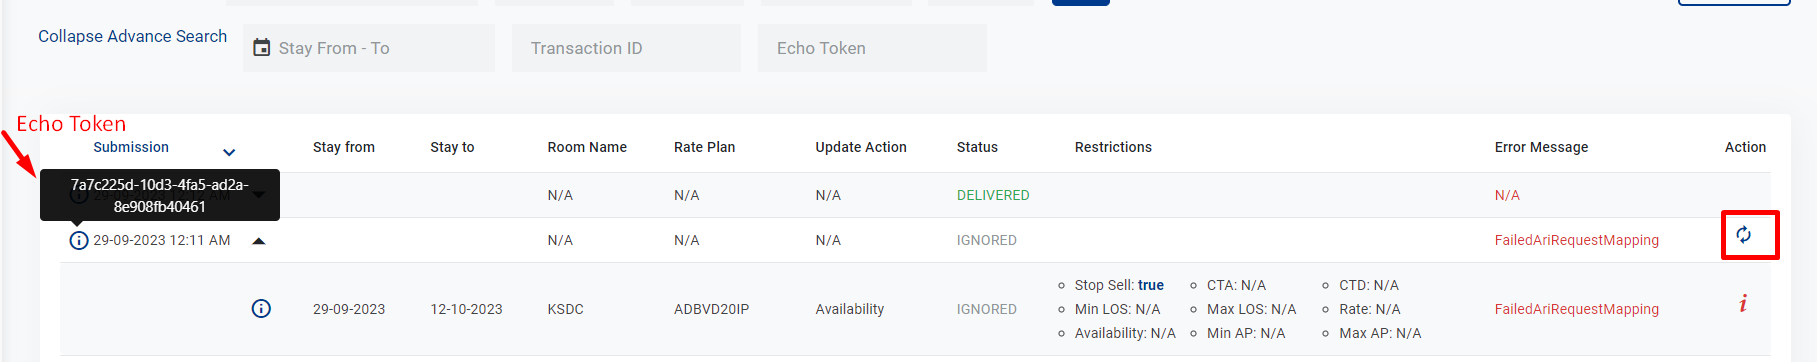Click the echo token tooltip 7a7c225d
This screenshot has height=362, width=1817.
tap(160, 195)
